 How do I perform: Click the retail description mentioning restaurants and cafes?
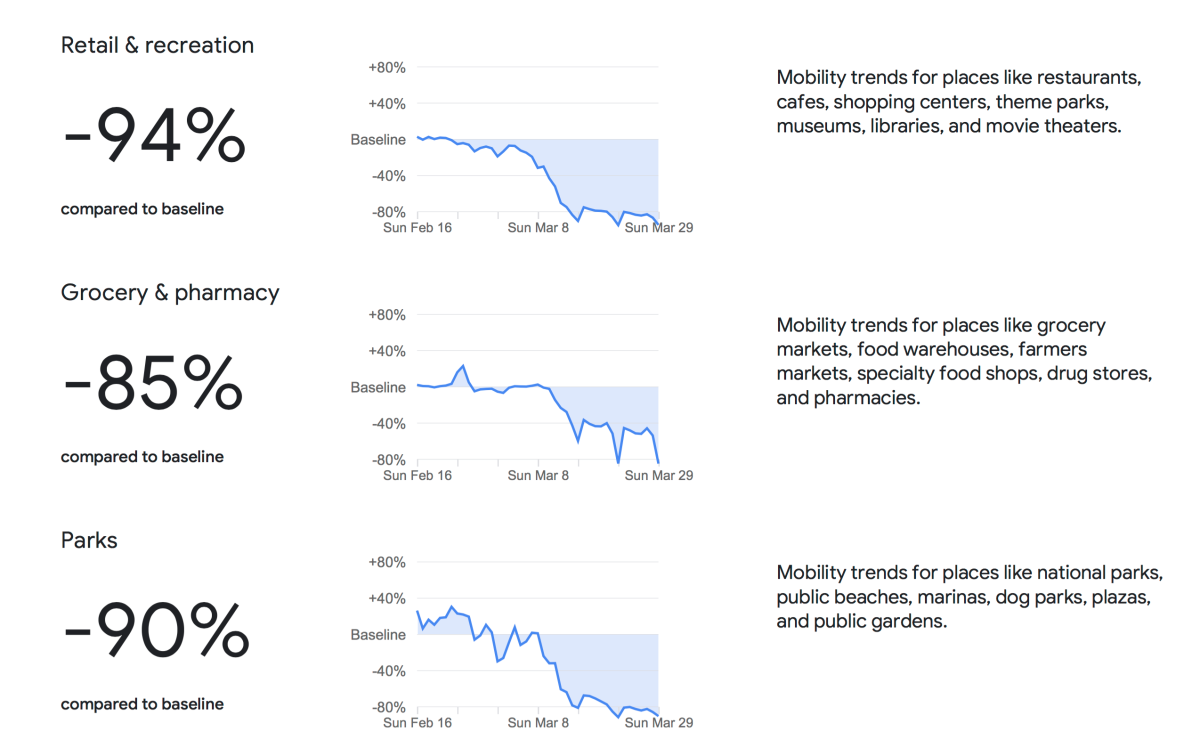click(958, 102)
